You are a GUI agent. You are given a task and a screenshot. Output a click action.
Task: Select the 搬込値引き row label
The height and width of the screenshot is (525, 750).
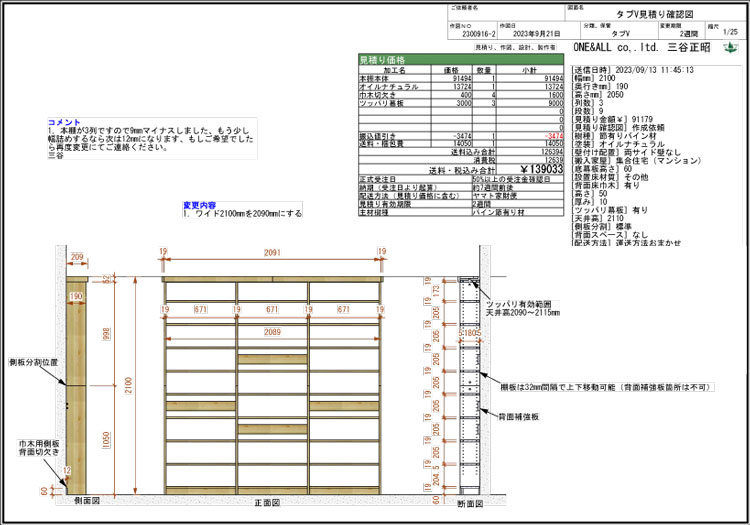(377, 136)
